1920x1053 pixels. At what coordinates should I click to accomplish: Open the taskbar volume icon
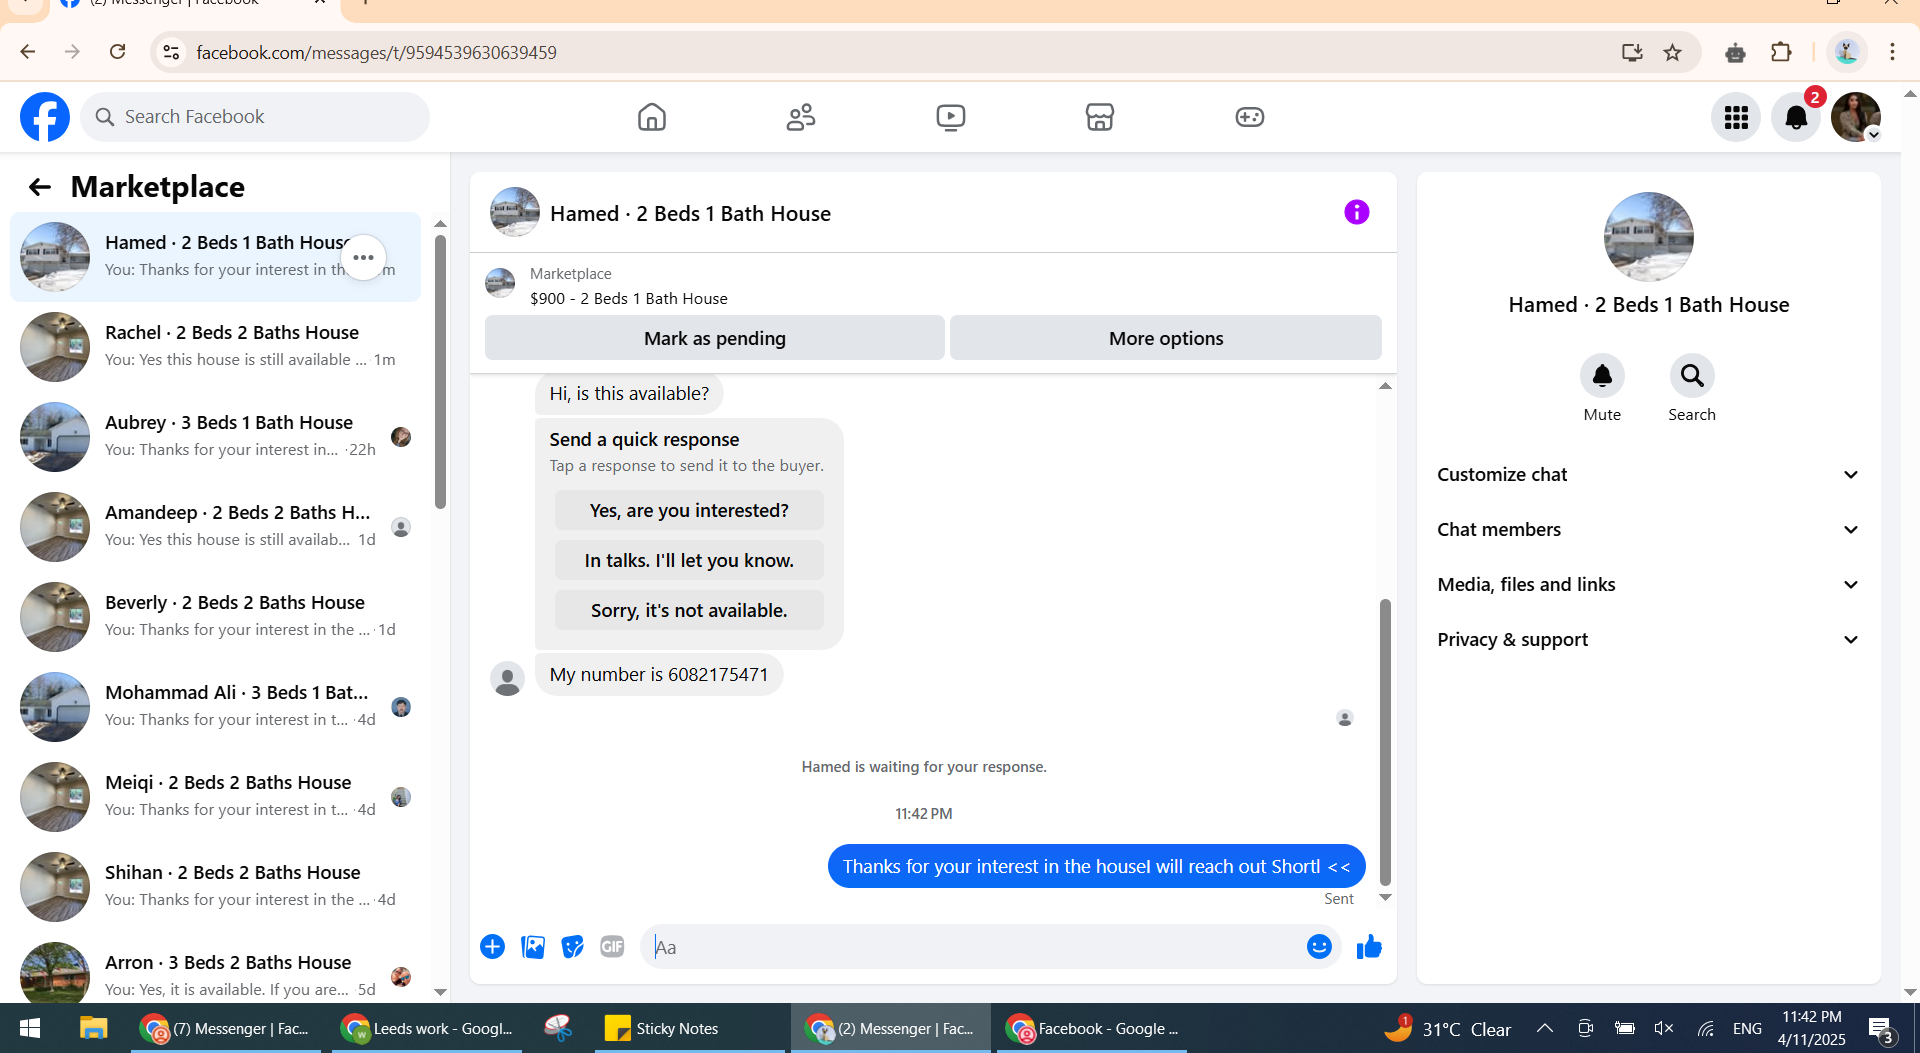1664,1028
